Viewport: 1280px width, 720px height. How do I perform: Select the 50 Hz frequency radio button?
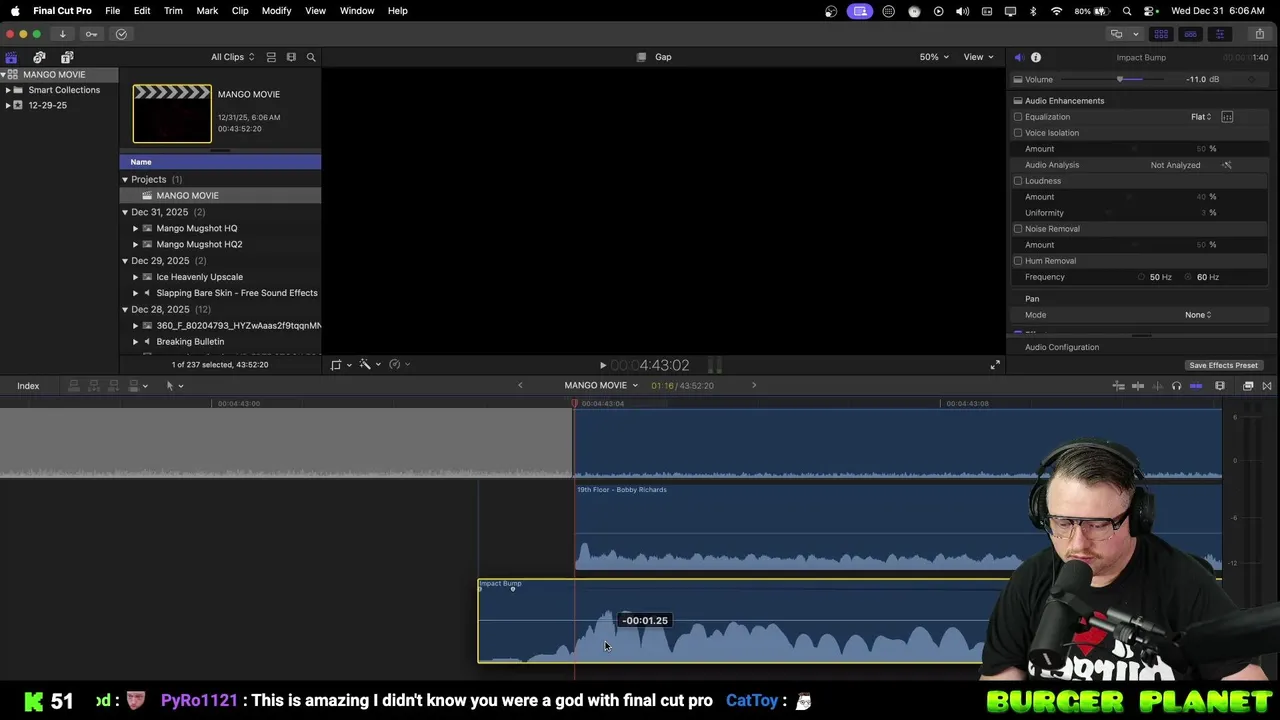coord(1142,277)
